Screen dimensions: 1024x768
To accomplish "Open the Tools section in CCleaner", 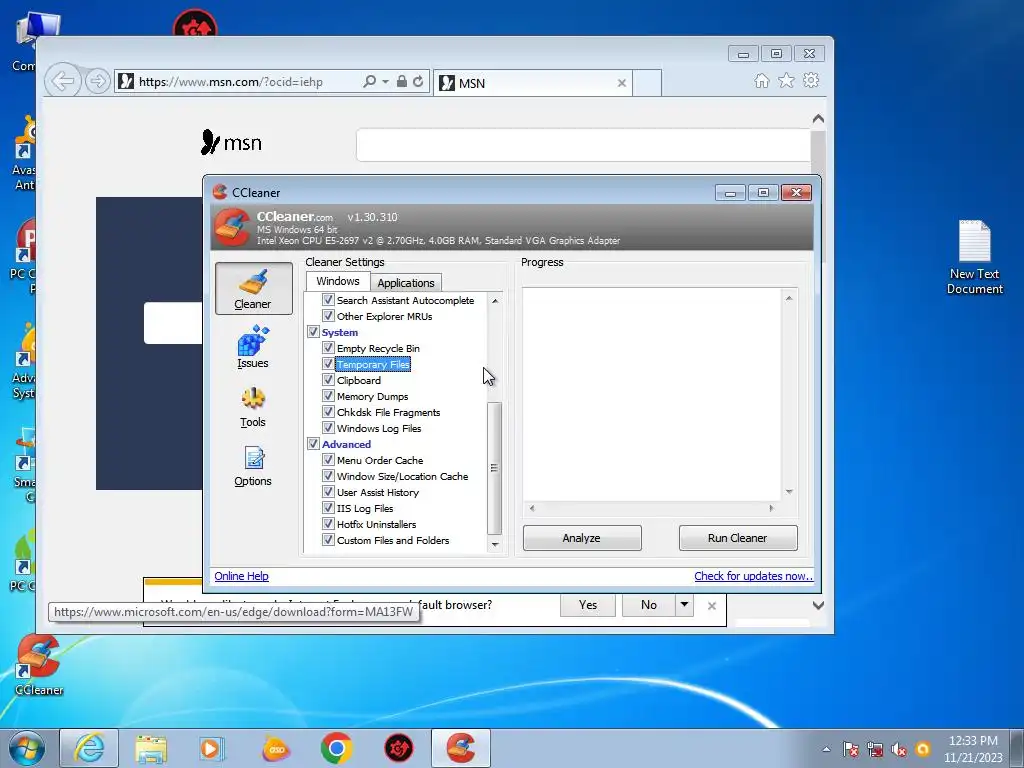I will [253, 408].
